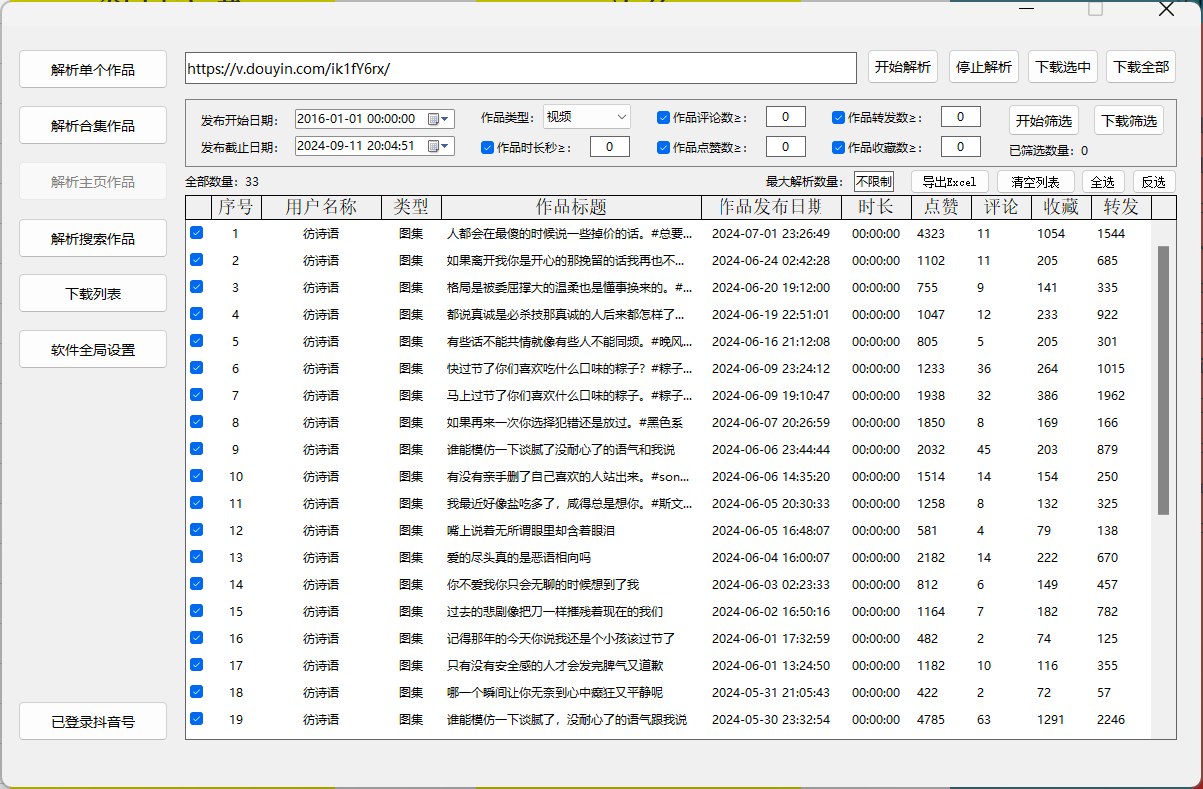
Task: Open 下载列表 from sidebar
Action: coord(93,294)
